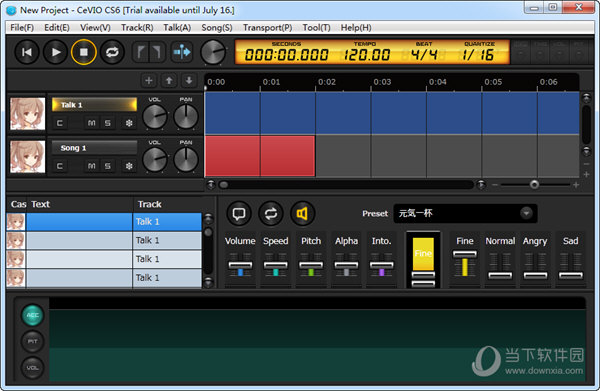This screenshot has height=391, width=600.
Task: Toggle loop playback in the transport bar
Action: click(x=112, y=52)
